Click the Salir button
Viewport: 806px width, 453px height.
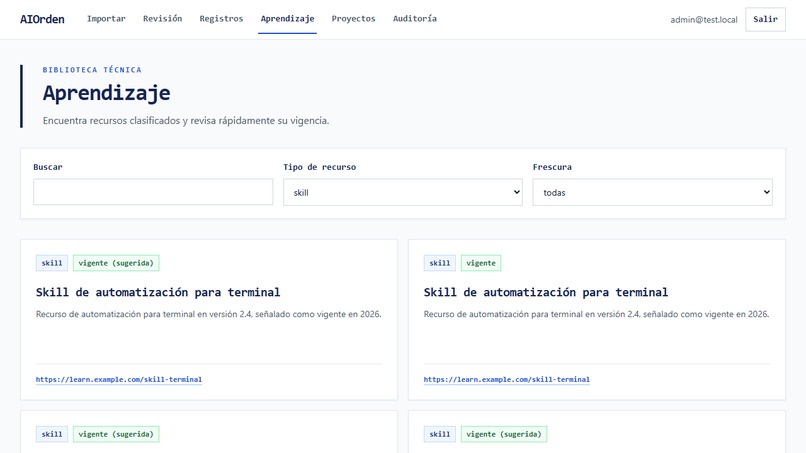tap(765, 19)
